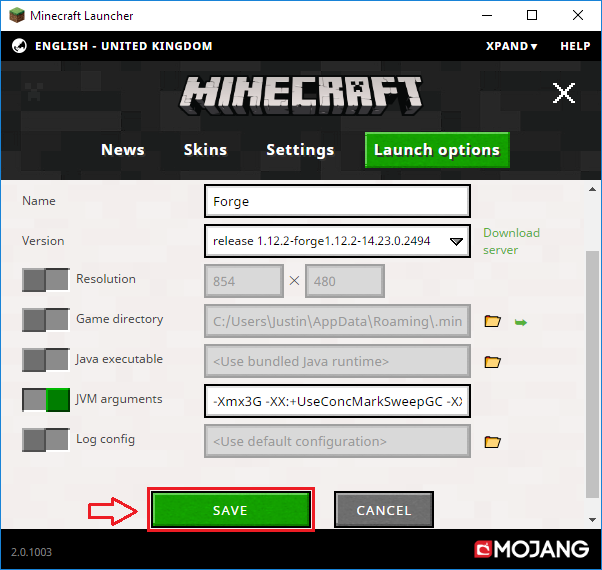Enable the Game directory toggle
Screen dimensions: 602x570
(46, 319)
